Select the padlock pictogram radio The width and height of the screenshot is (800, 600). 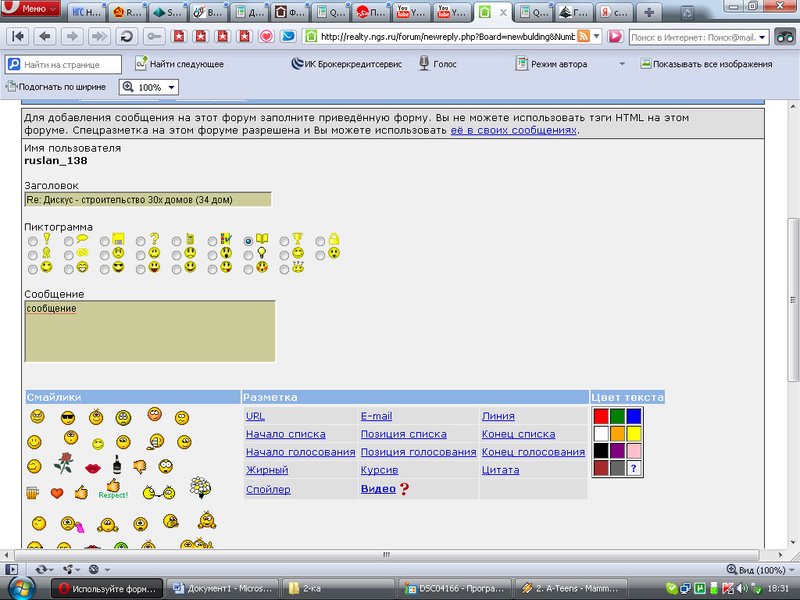pyautogui.click(x=320, y=241)
